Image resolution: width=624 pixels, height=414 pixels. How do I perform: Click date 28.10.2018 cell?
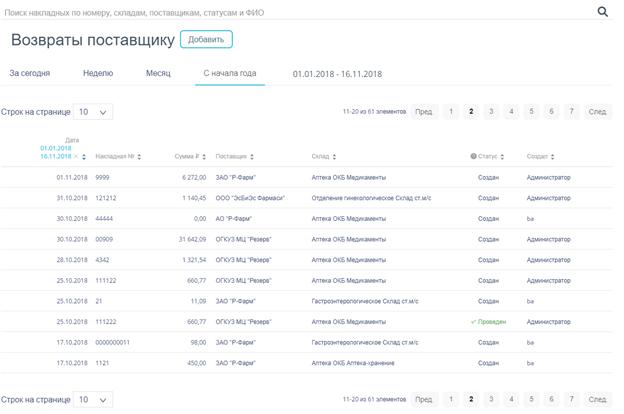(72, 260)
